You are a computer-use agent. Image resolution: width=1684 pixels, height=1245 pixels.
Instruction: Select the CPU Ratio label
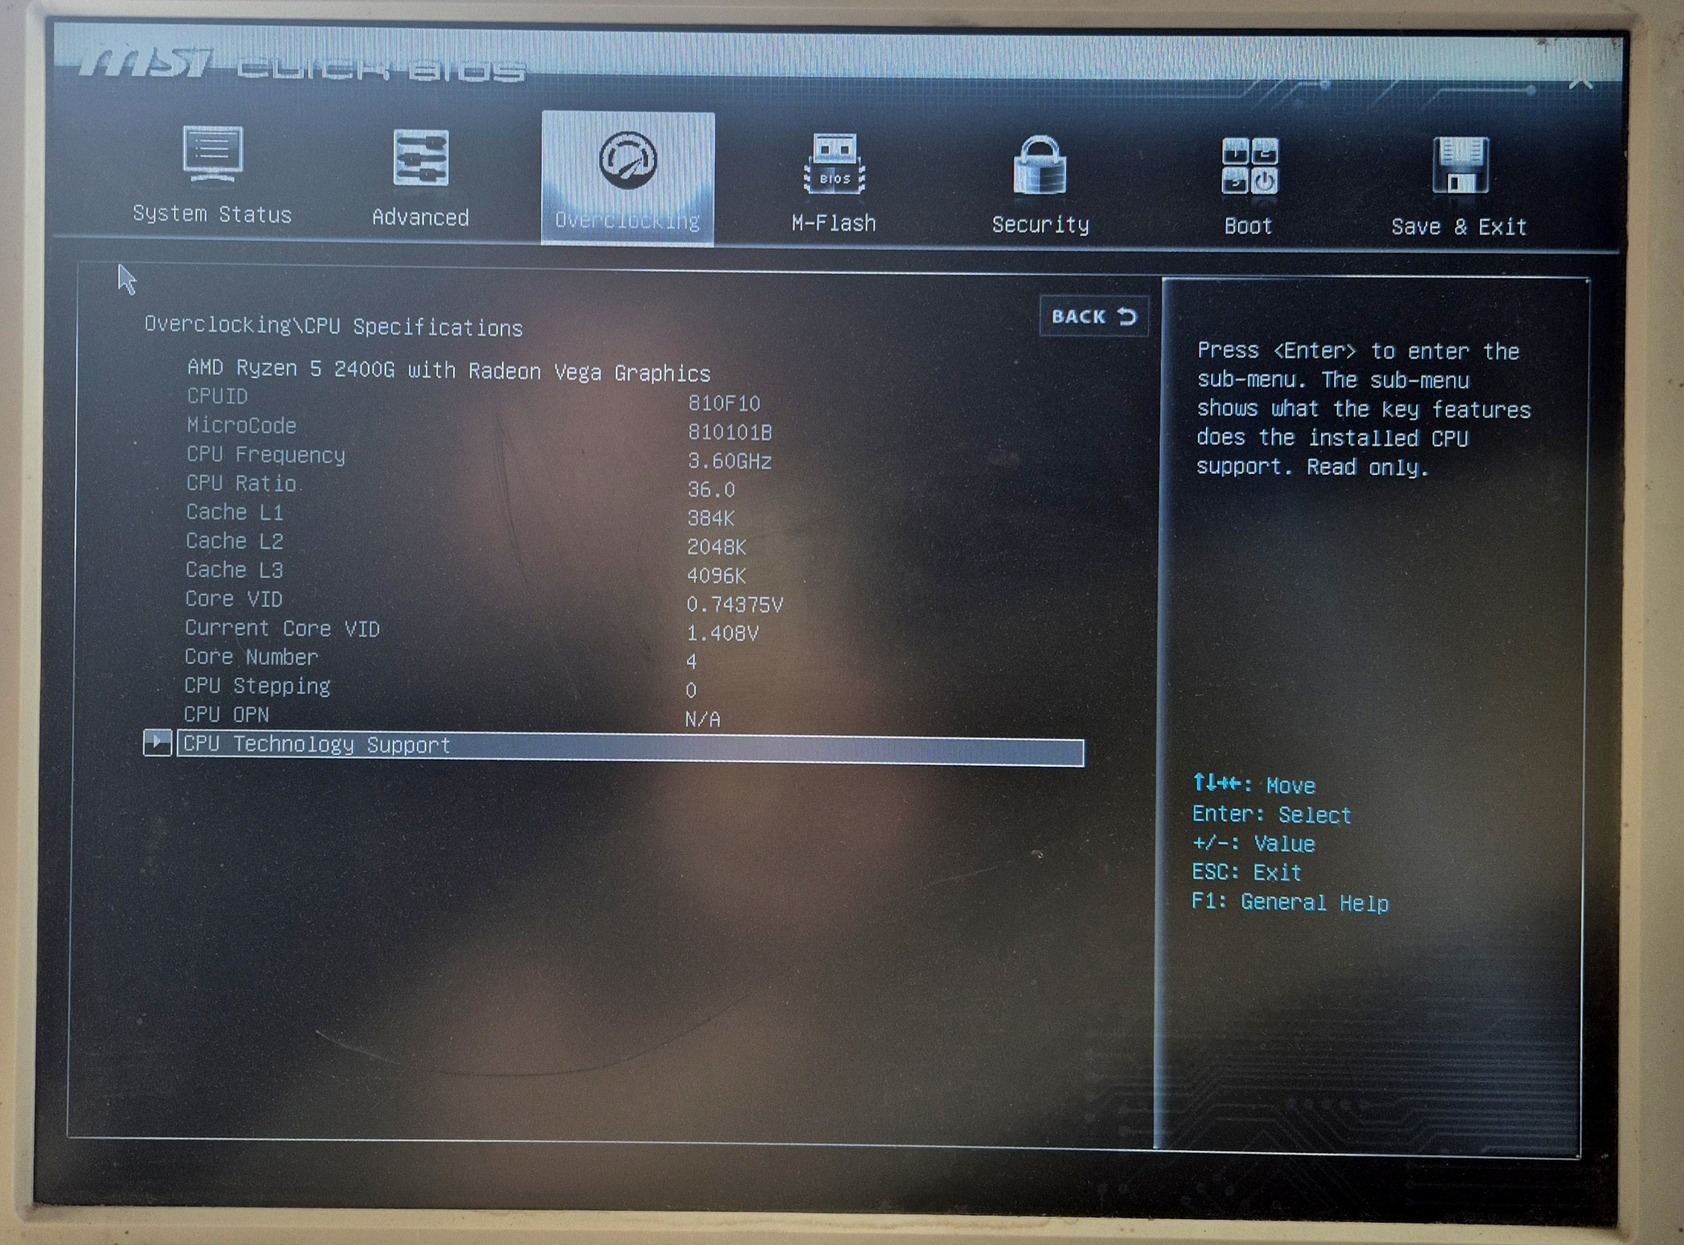(241, 483)
